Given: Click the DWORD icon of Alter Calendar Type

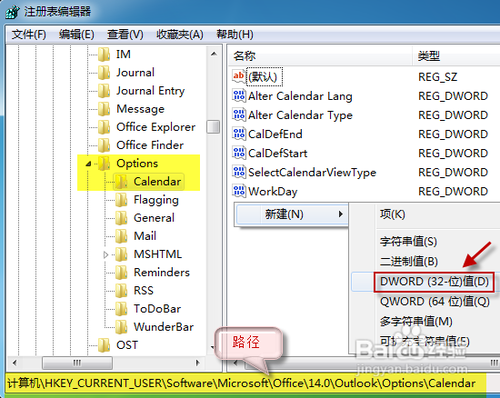Looking at the screenshot, I should pyautogui.click(x=239, y=115).
